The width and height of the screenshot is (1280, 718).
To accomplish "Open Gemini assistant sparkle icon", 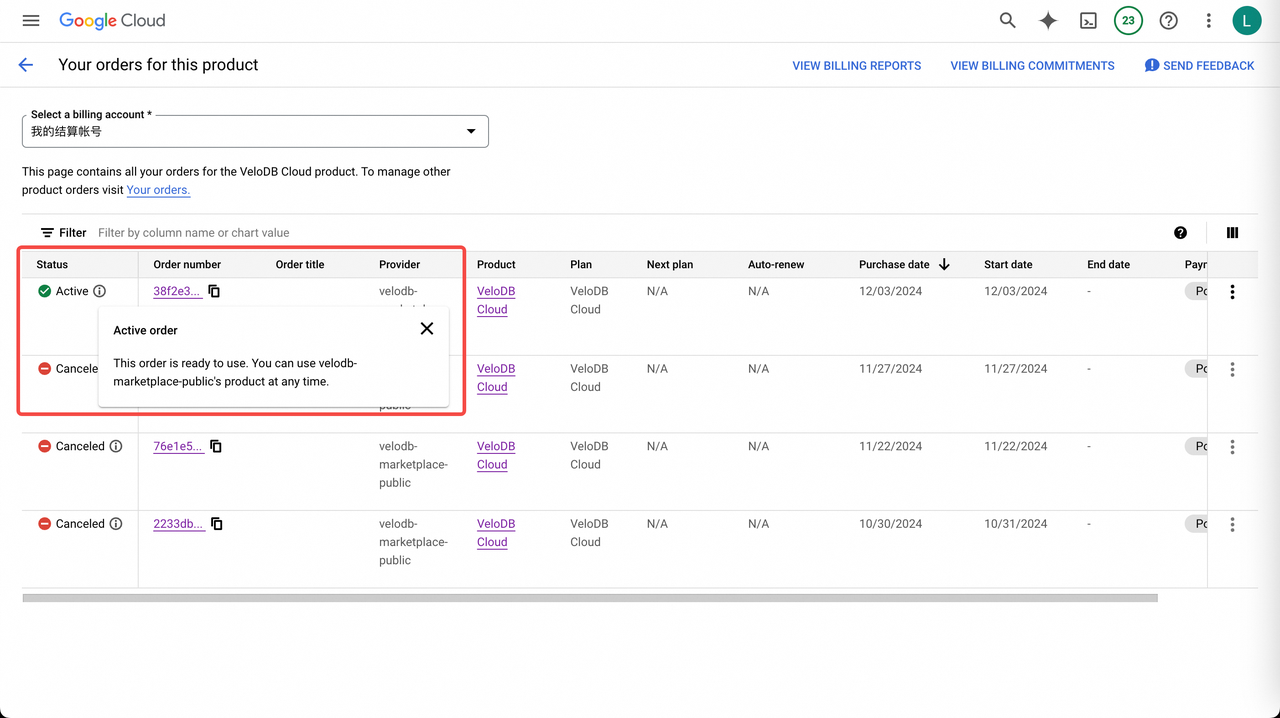I will (x=1047, y=20).
